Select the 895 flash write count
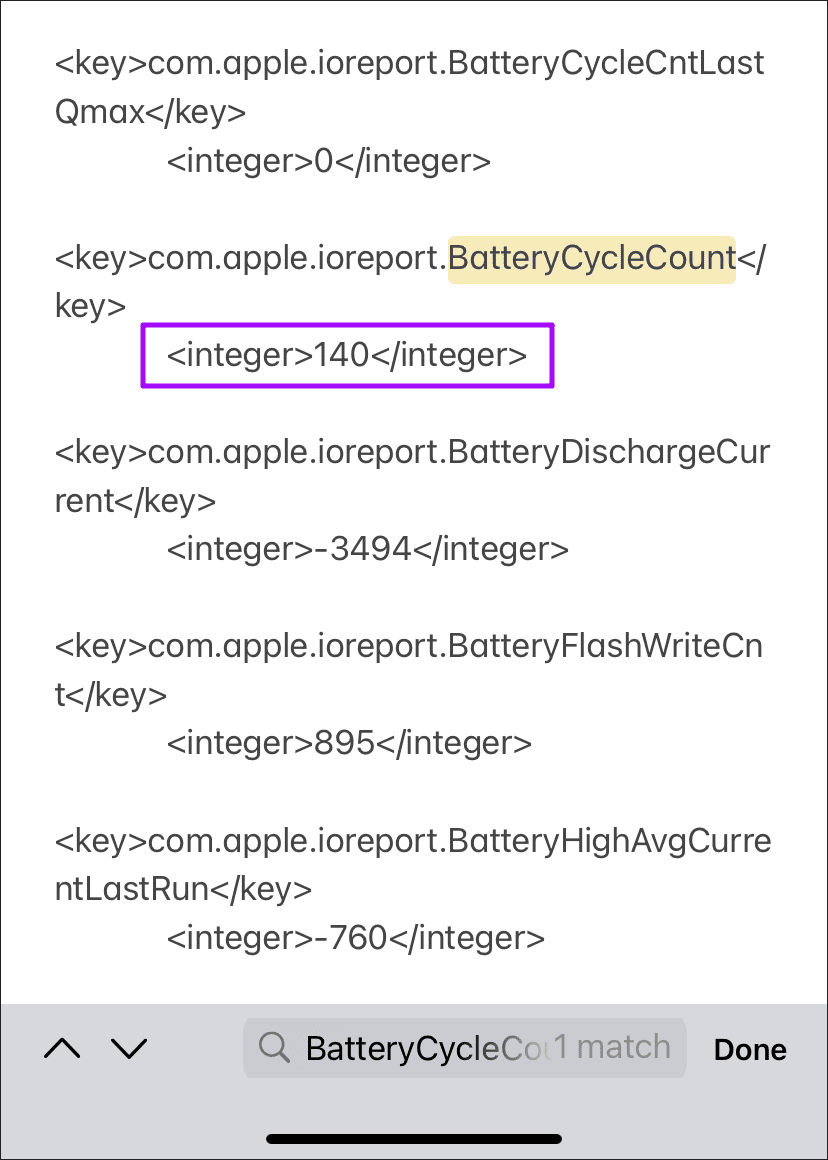This screenshot has width=828, height=1160. pos(349,742)
